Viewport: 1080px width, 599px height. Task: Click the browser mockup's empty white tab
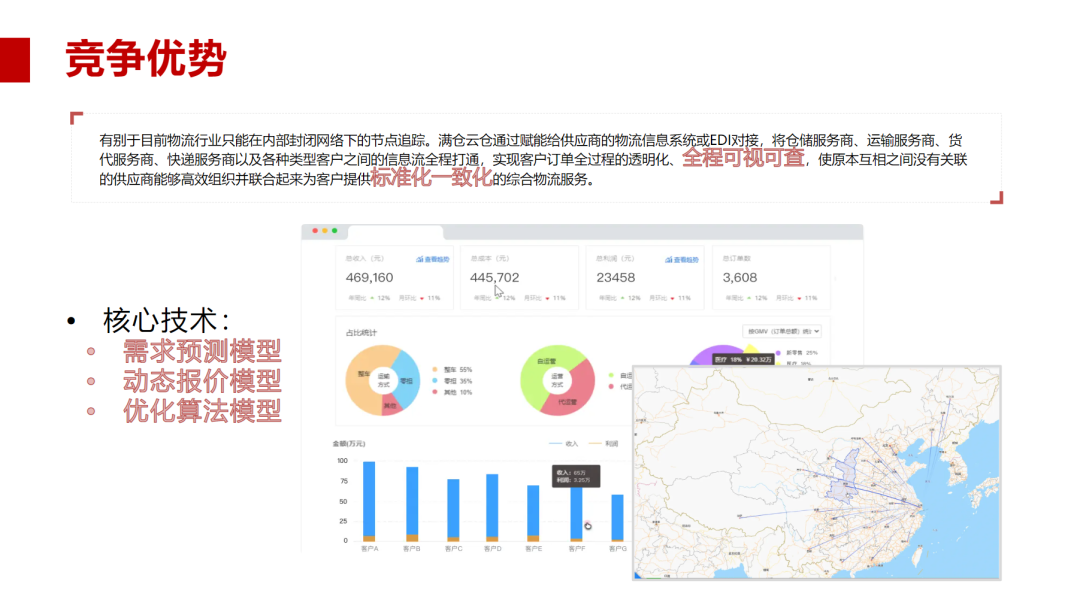pyautogui.click(x=395, y=232)
